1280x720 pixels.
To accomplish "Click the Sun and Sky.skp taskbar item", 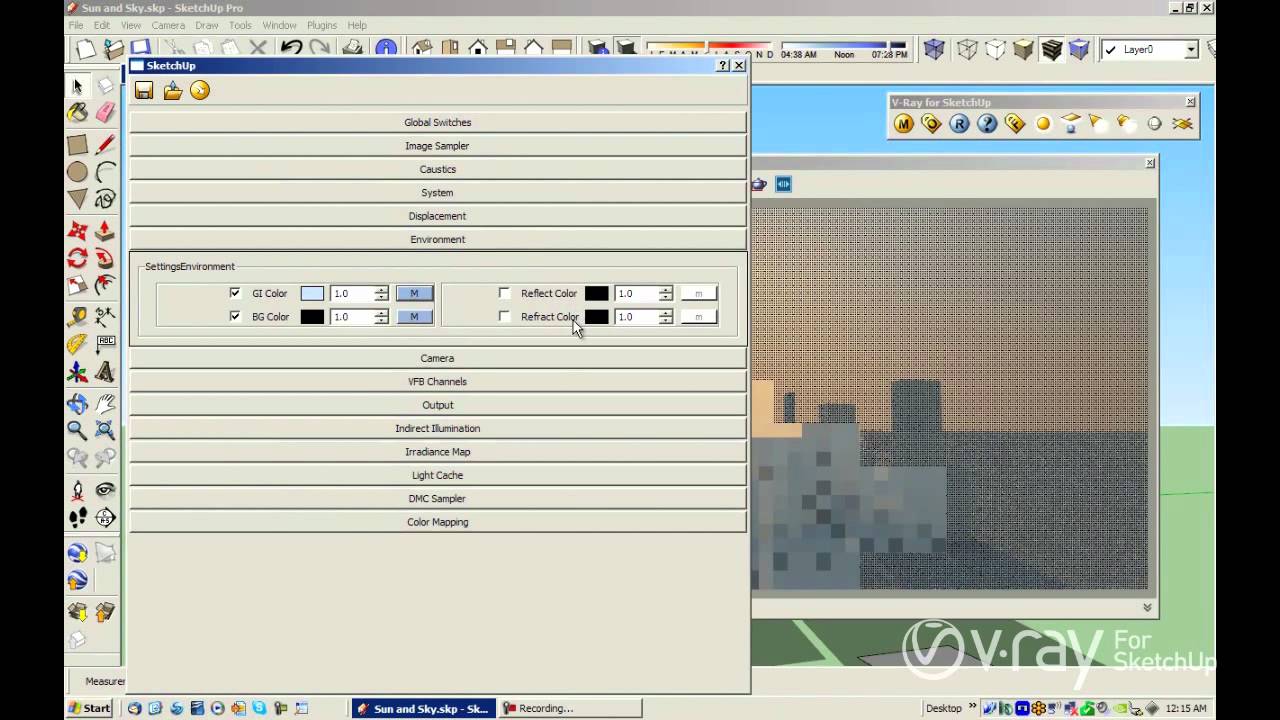I will [x=424, y=708].
